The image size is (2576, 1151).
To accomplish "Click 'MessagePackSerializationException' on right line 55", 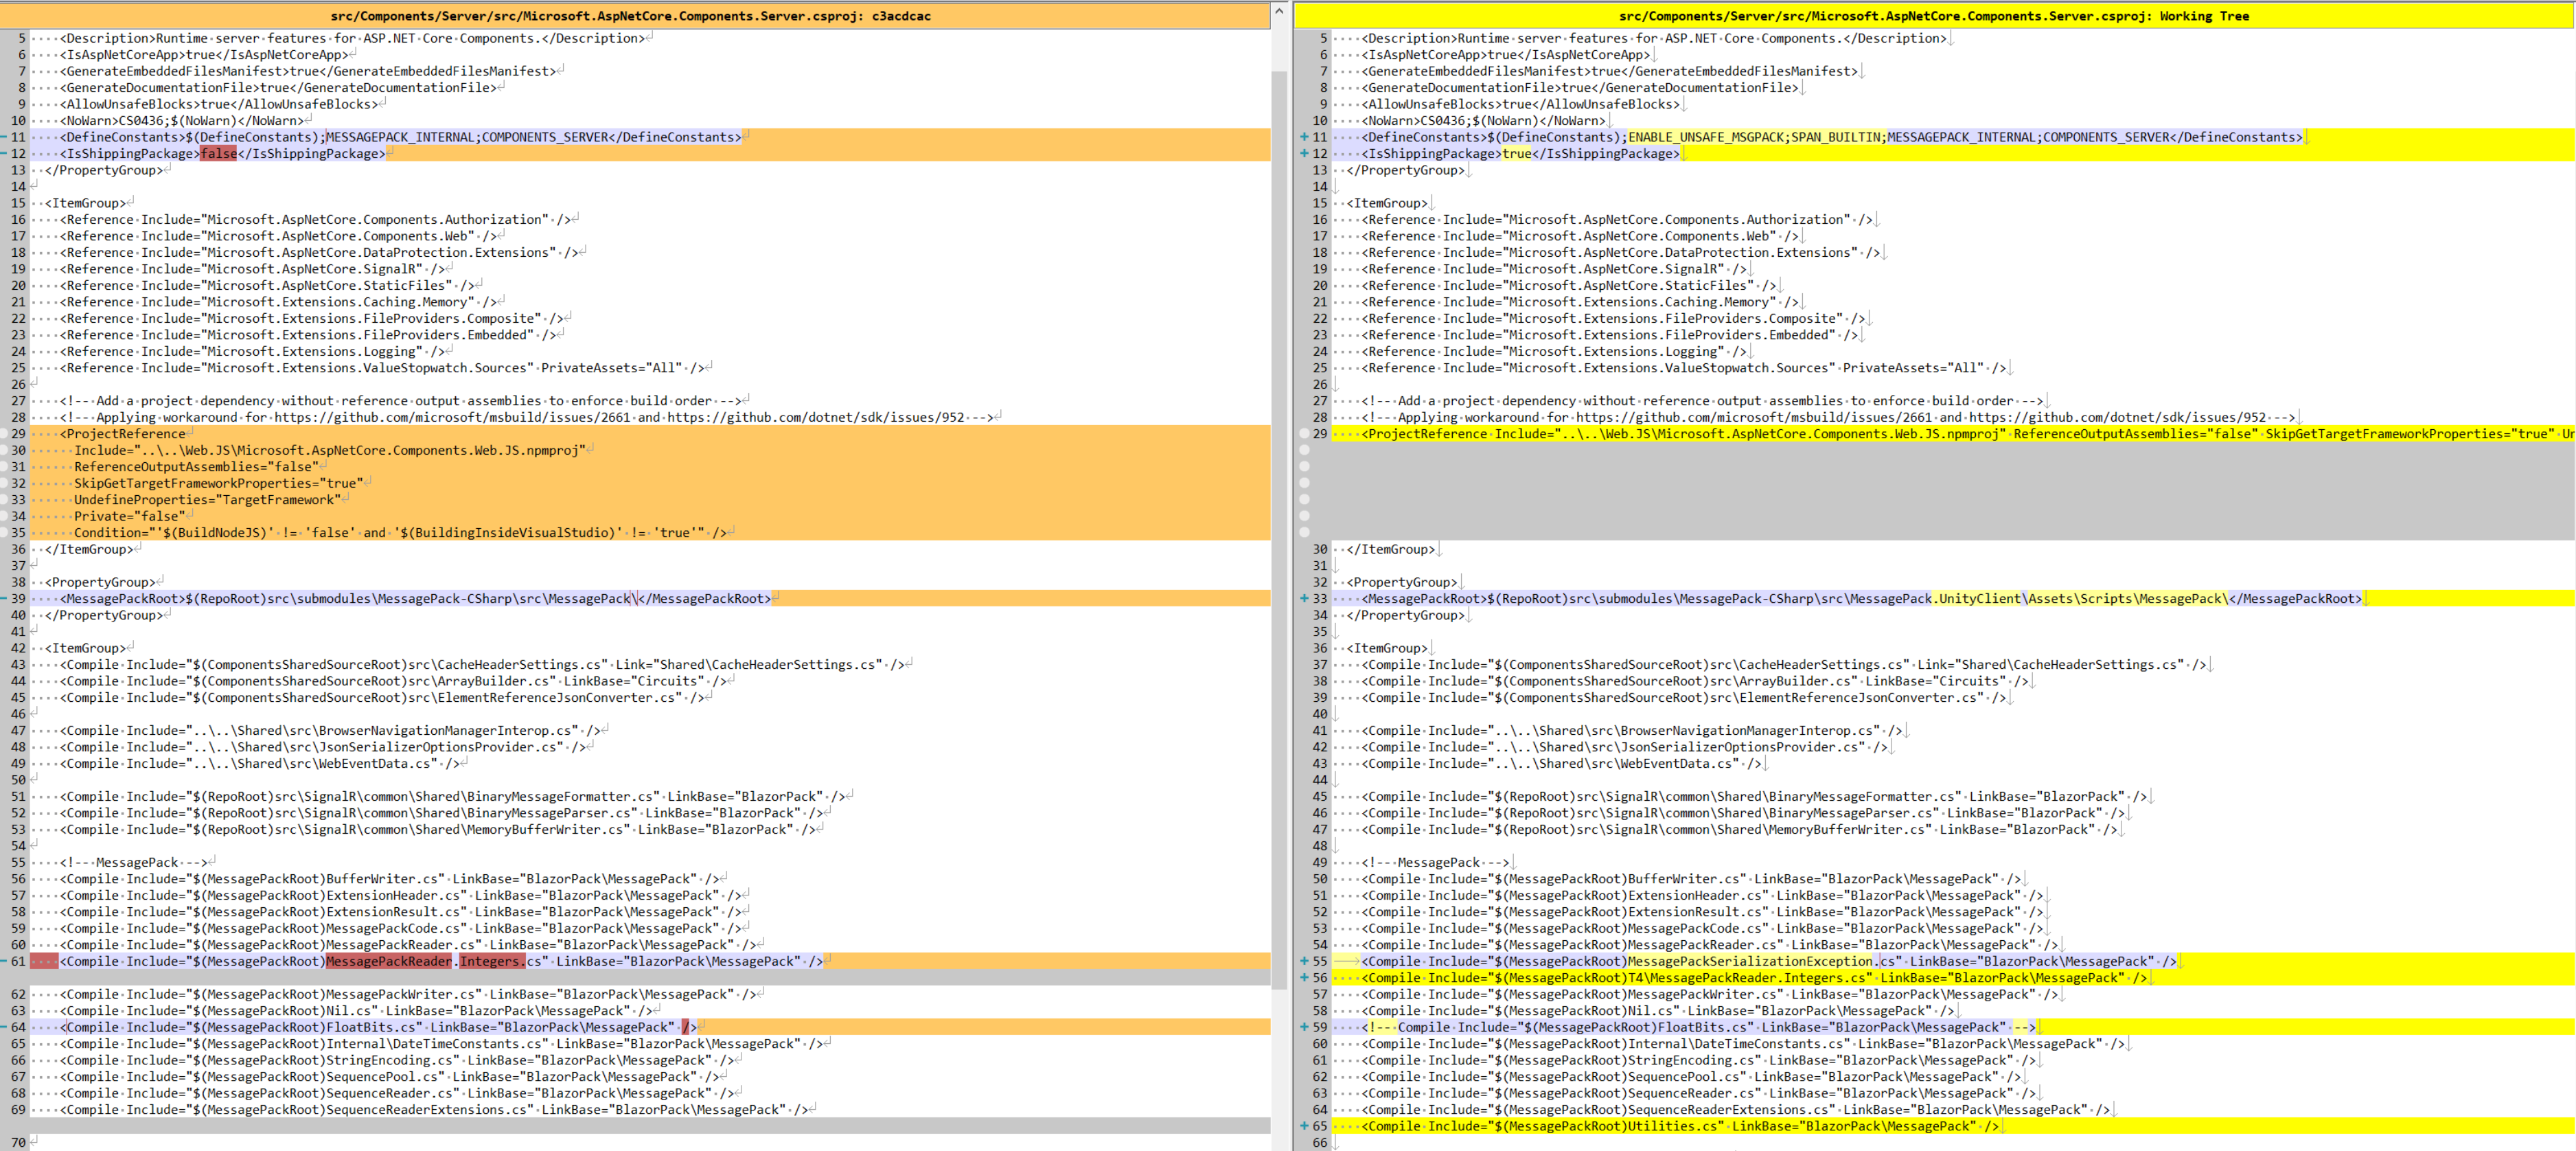I will click(x=1750, y=961).
